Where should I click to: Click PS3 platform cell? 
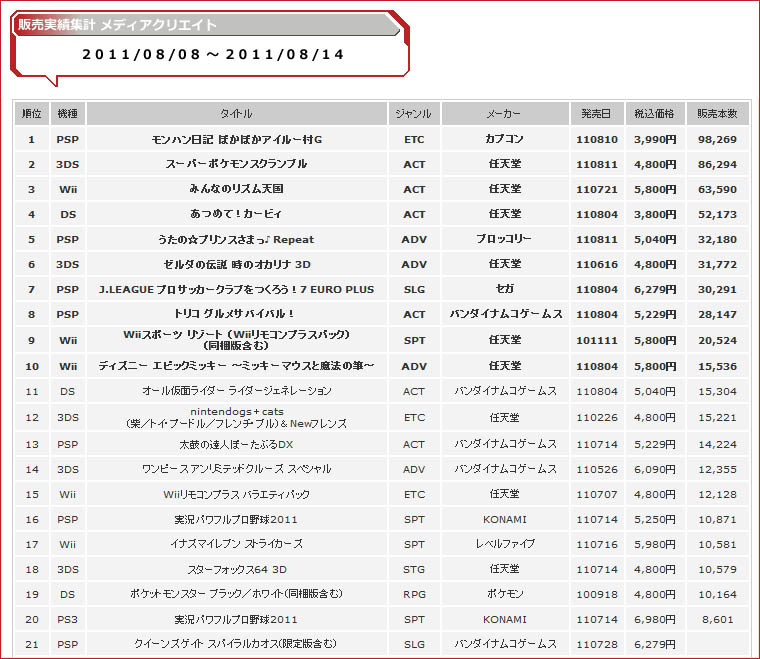(x=67, y=619)
